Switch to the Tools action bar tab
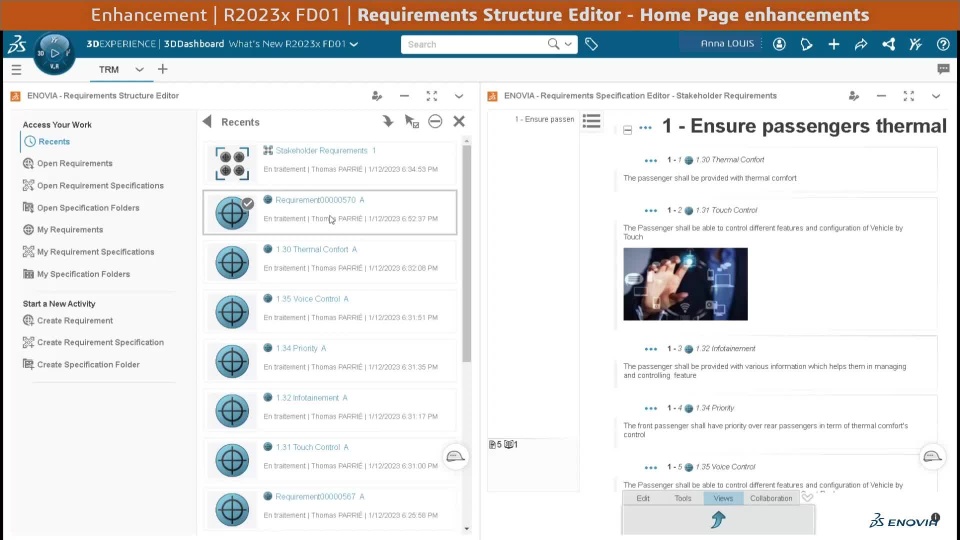This screenshot has height=540, width=960. (x=683, y=498)
